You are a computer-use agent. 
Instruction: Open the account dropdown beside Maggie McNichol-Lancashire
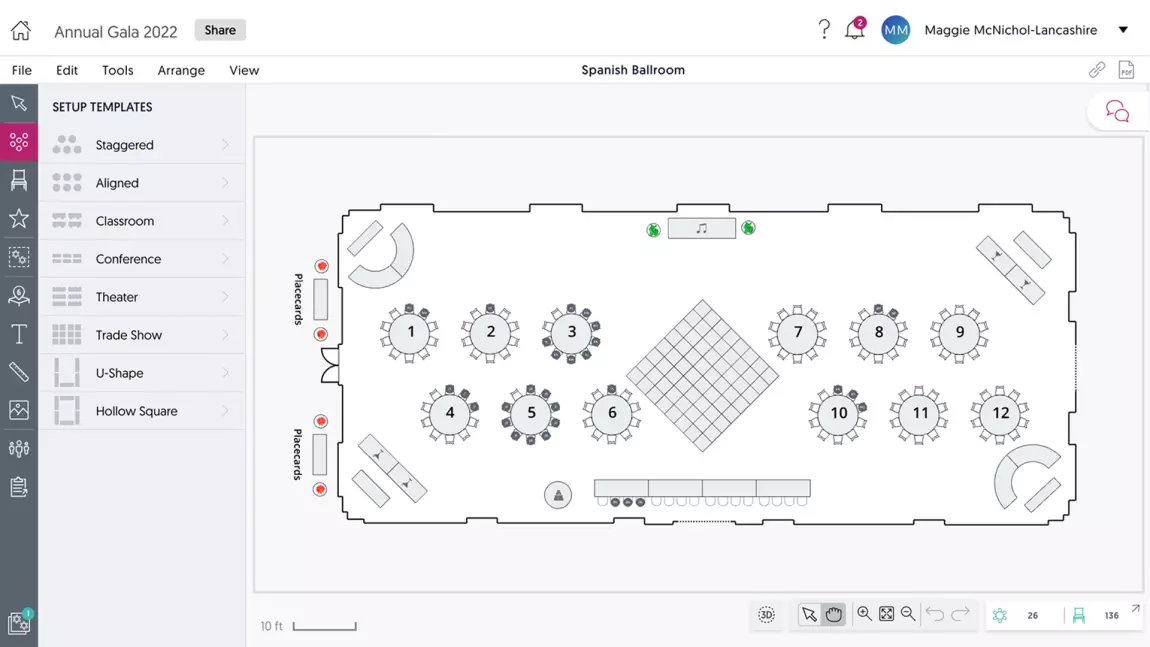tap(1123, 29)
